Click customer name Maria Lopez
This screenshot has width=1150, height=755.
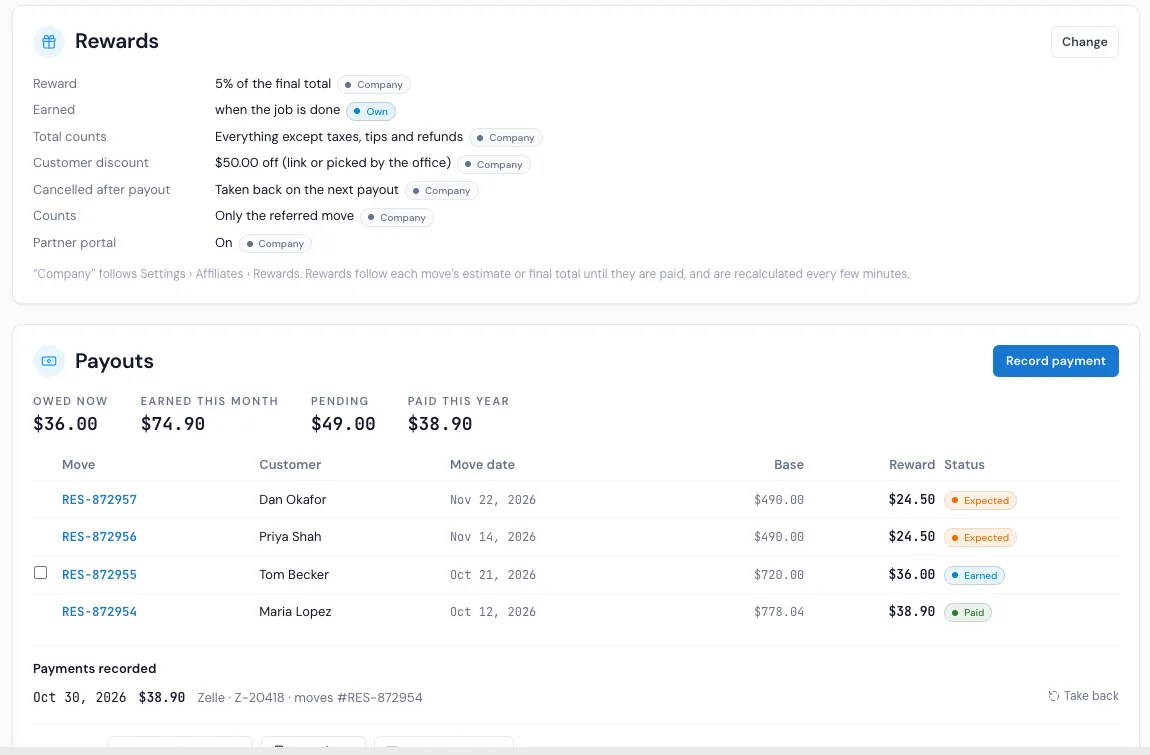tap(295, 612)
